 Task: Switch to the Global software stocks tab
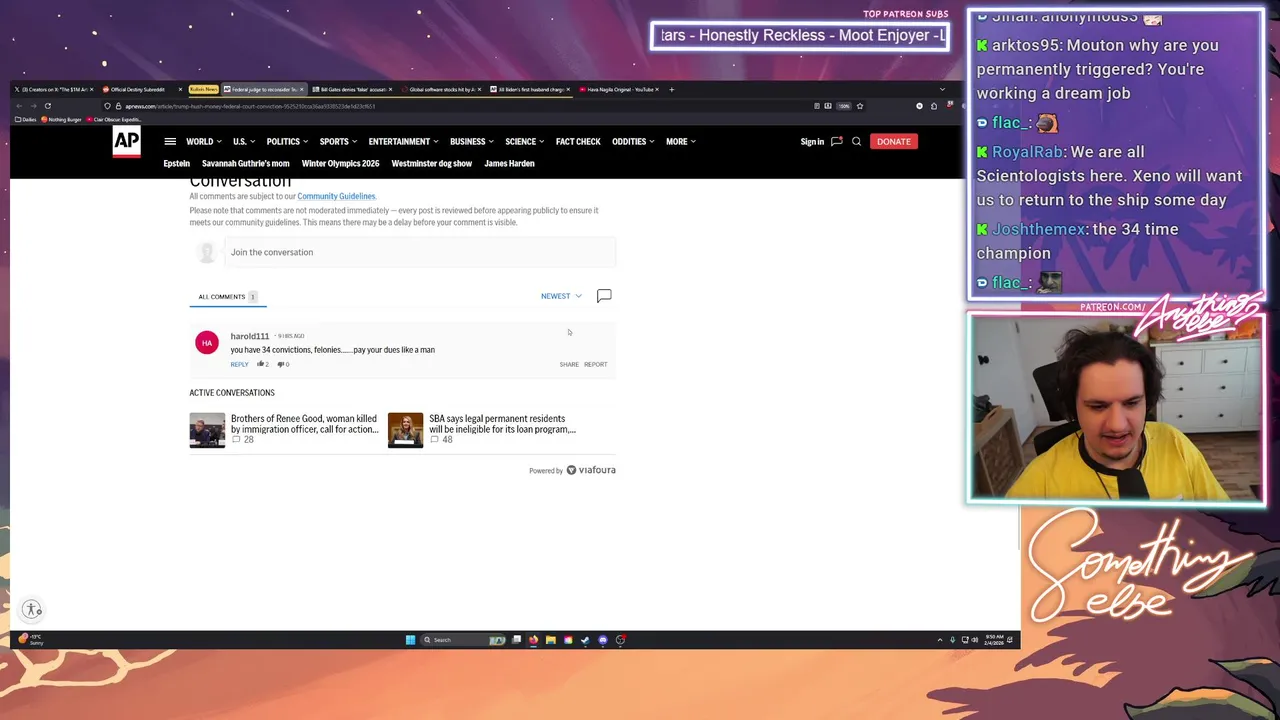[439, 89]
